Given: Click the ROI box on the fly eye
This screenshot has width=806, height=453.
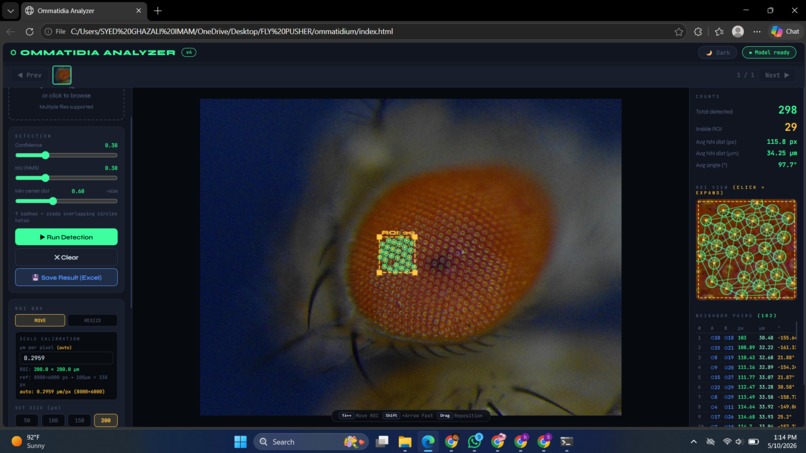Looking at the screenshot, I should (397, 255).
